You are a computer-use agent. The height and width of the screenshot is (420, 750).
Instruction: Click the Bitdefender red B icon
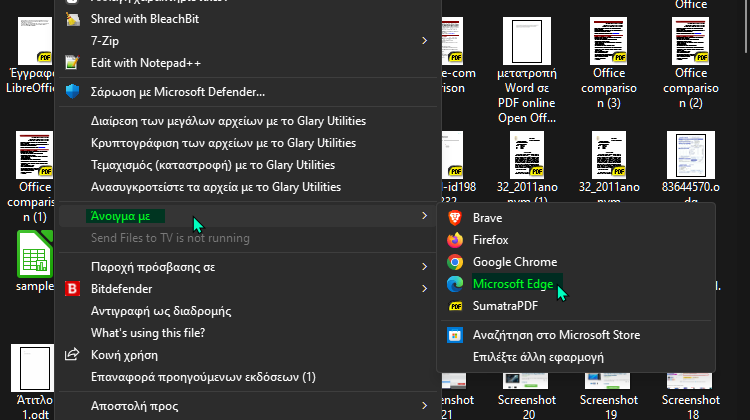(72, 288)
